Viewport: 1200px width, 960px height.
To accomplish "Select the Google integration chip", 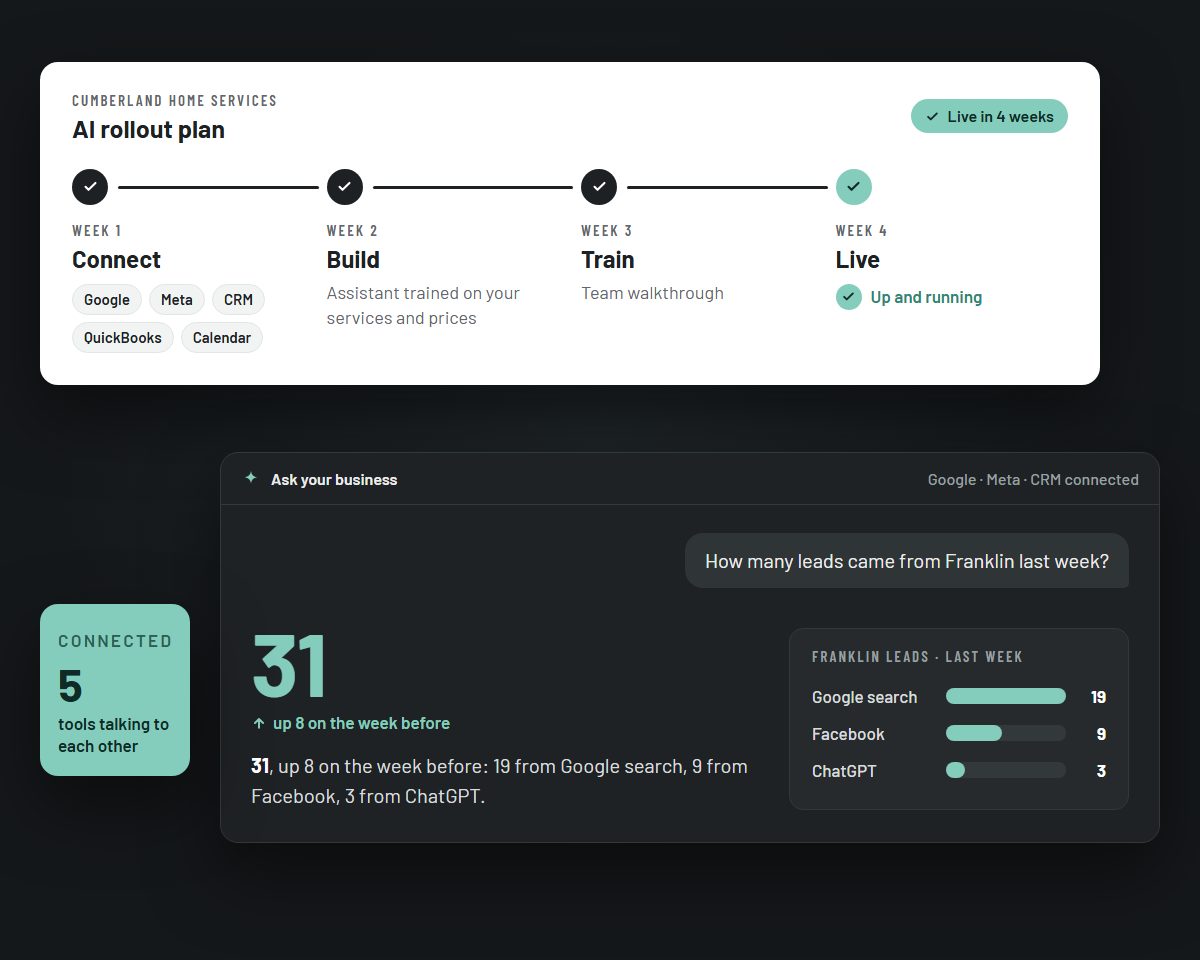I will (x=107, y=300).
